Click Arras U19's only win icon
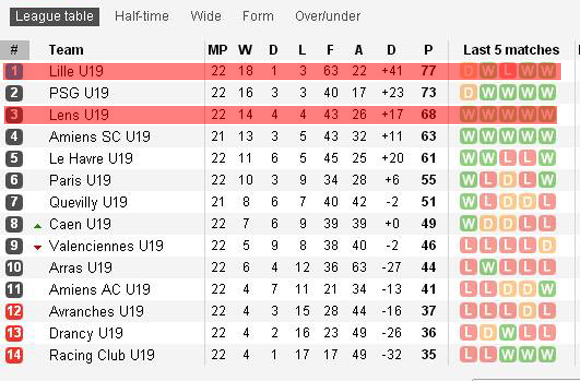This screenshot has height=381, width=580. [488, 267]
